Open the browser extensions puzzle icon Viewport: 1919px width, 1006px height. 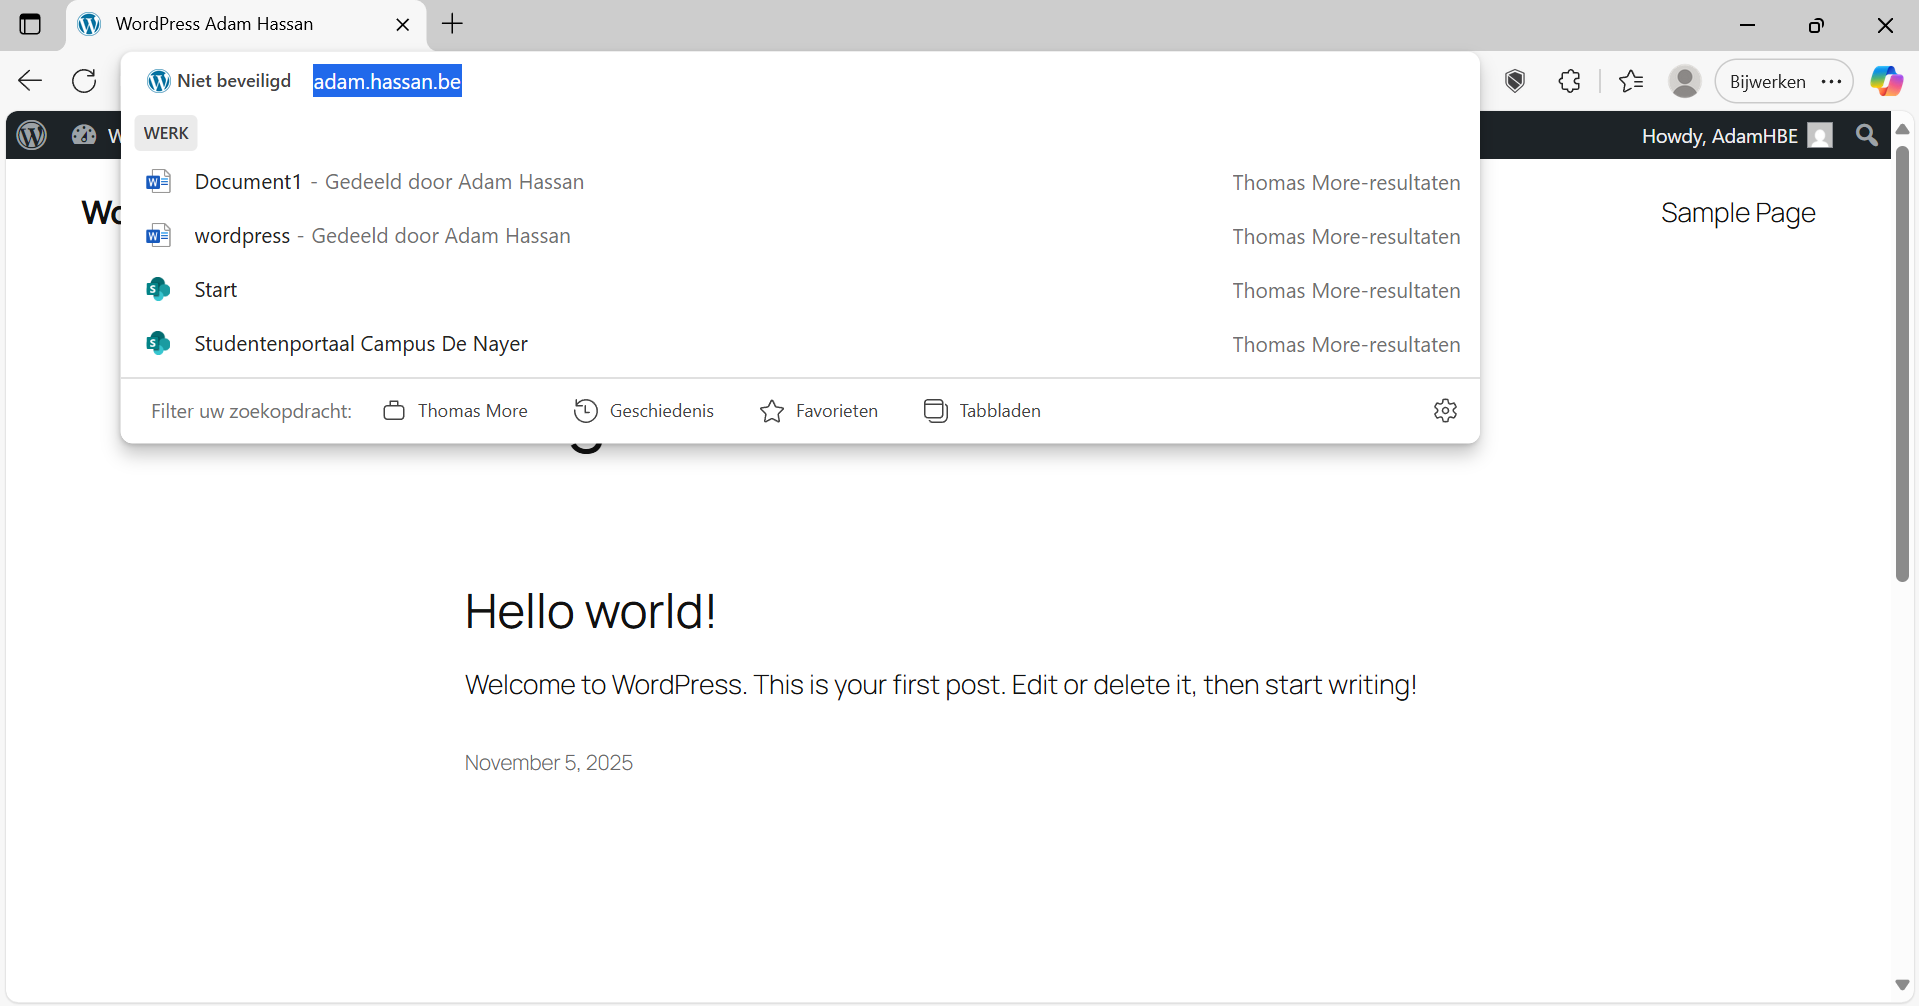coord(1569,81)
